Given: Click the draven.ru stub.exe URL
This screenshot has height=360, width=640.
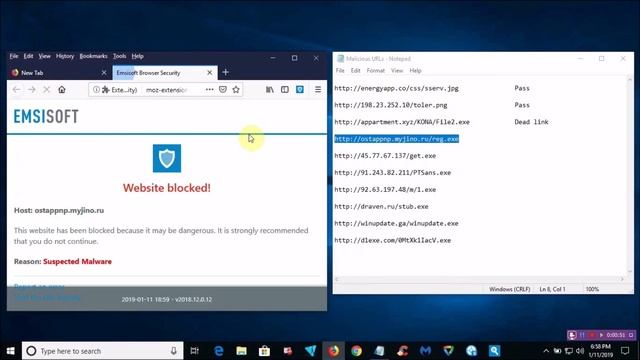Looking at the screenshot, I should (x=381, y=207).
